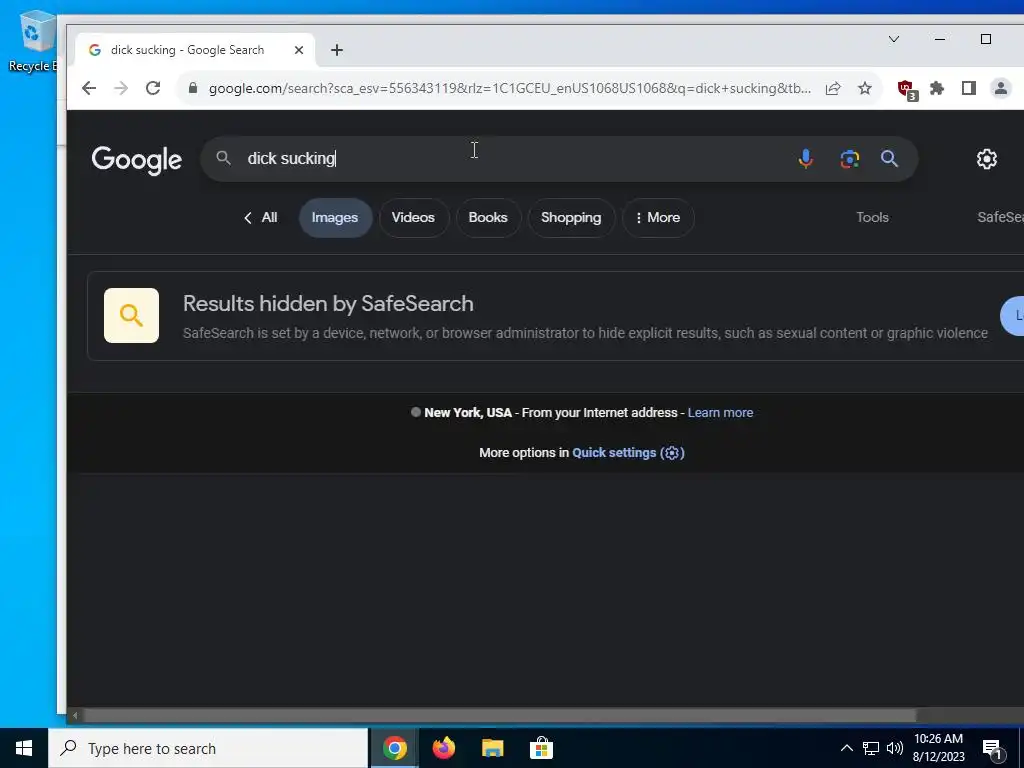This screenshot has height=768, width=1024.
Task: Go back using the browser back arrow
Action: click(89, 88)
